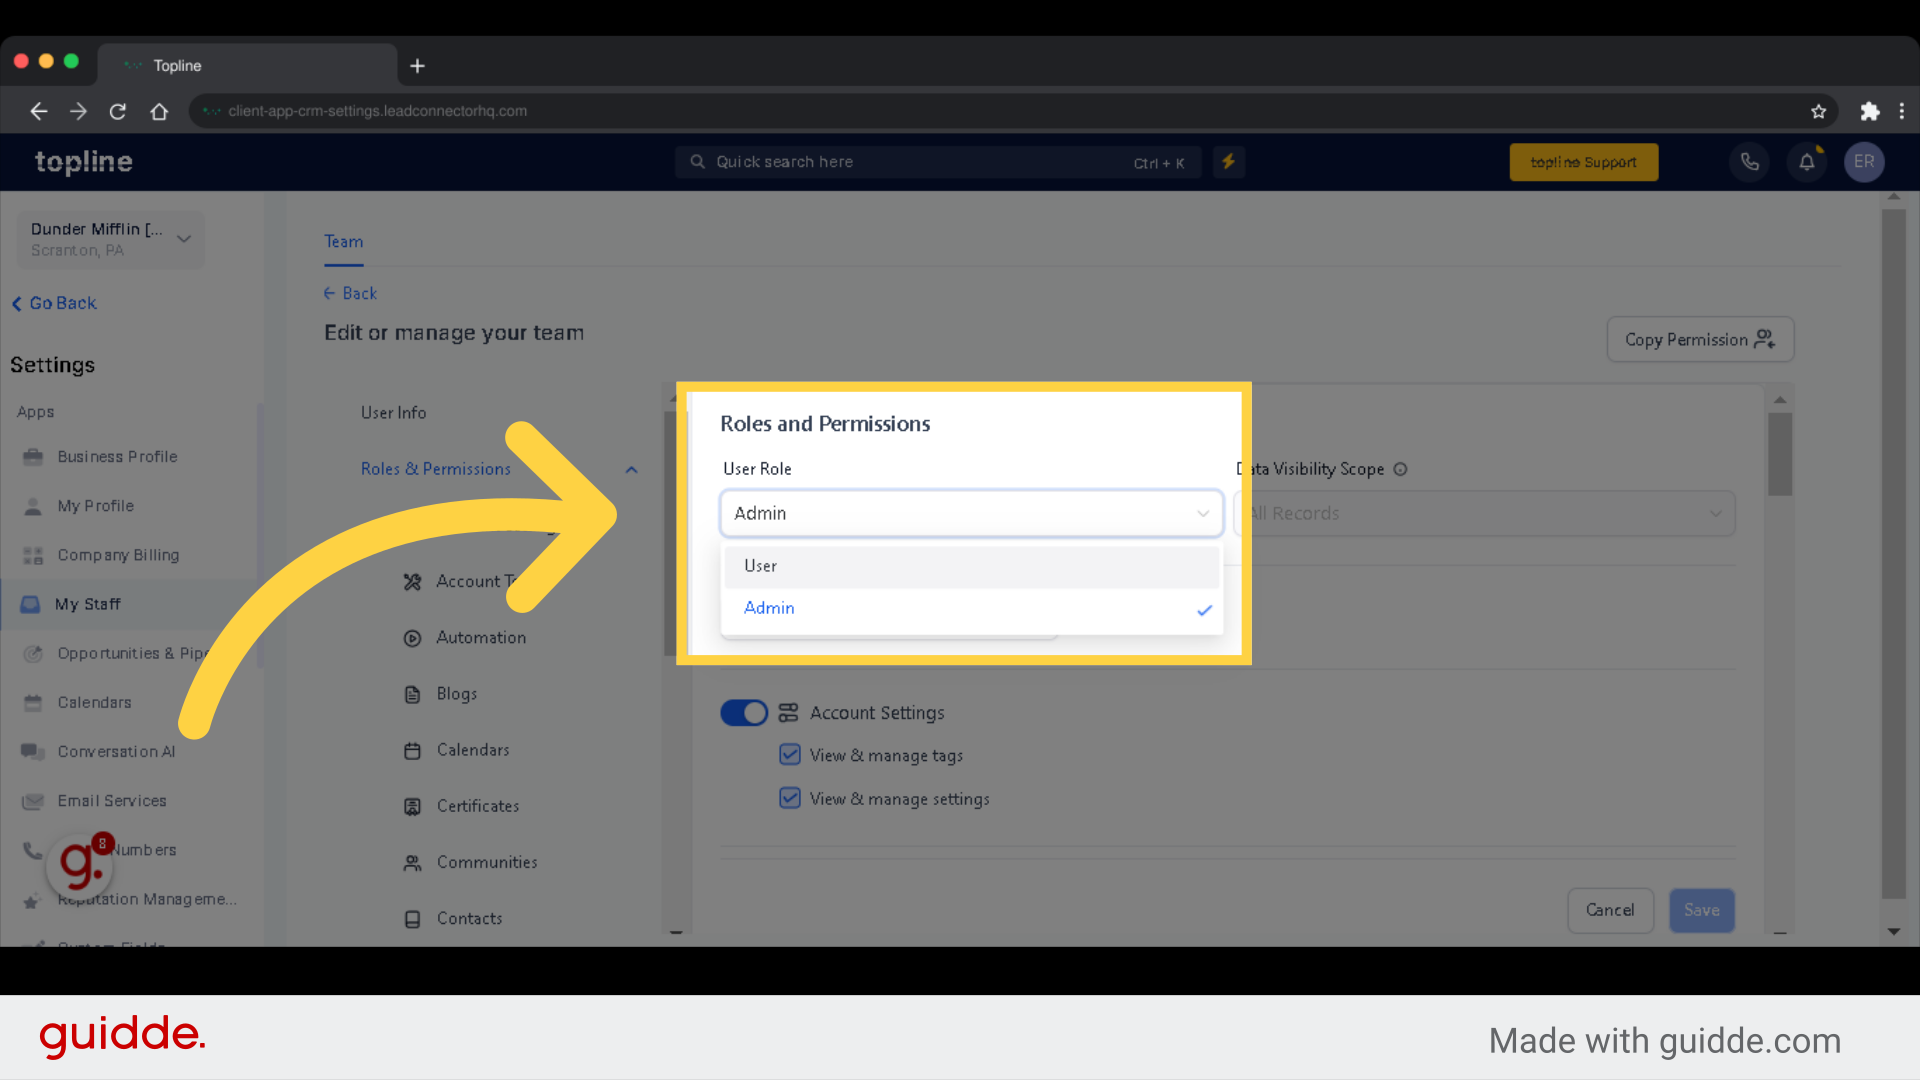The height and width of the screenshot is (1080, 1920).
Task: Enable the View & manage settings checkbox
Action: [x=790, y=798]
